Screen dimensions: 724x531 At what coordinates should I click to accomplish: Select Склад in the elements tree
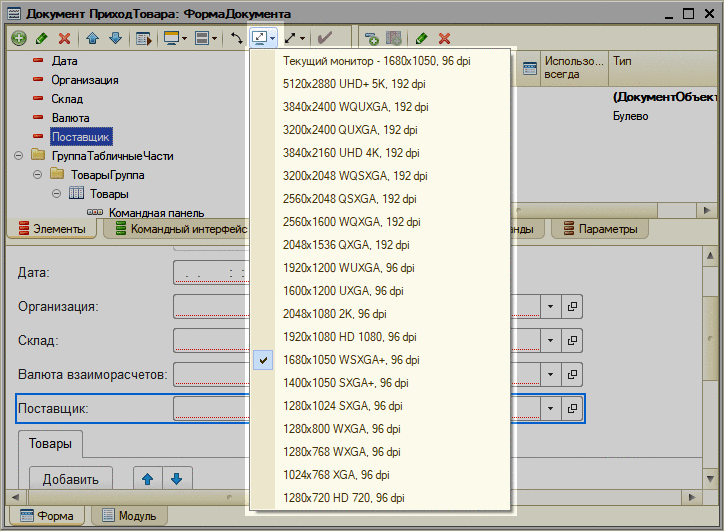click(x=67, y=99)
